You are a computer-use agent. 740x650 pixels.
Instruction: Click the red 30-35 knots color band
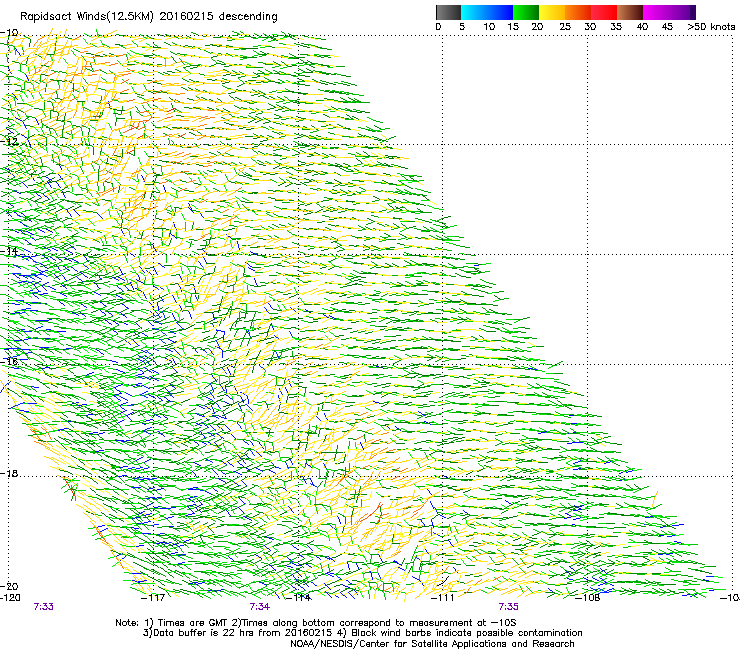[604, 12]
